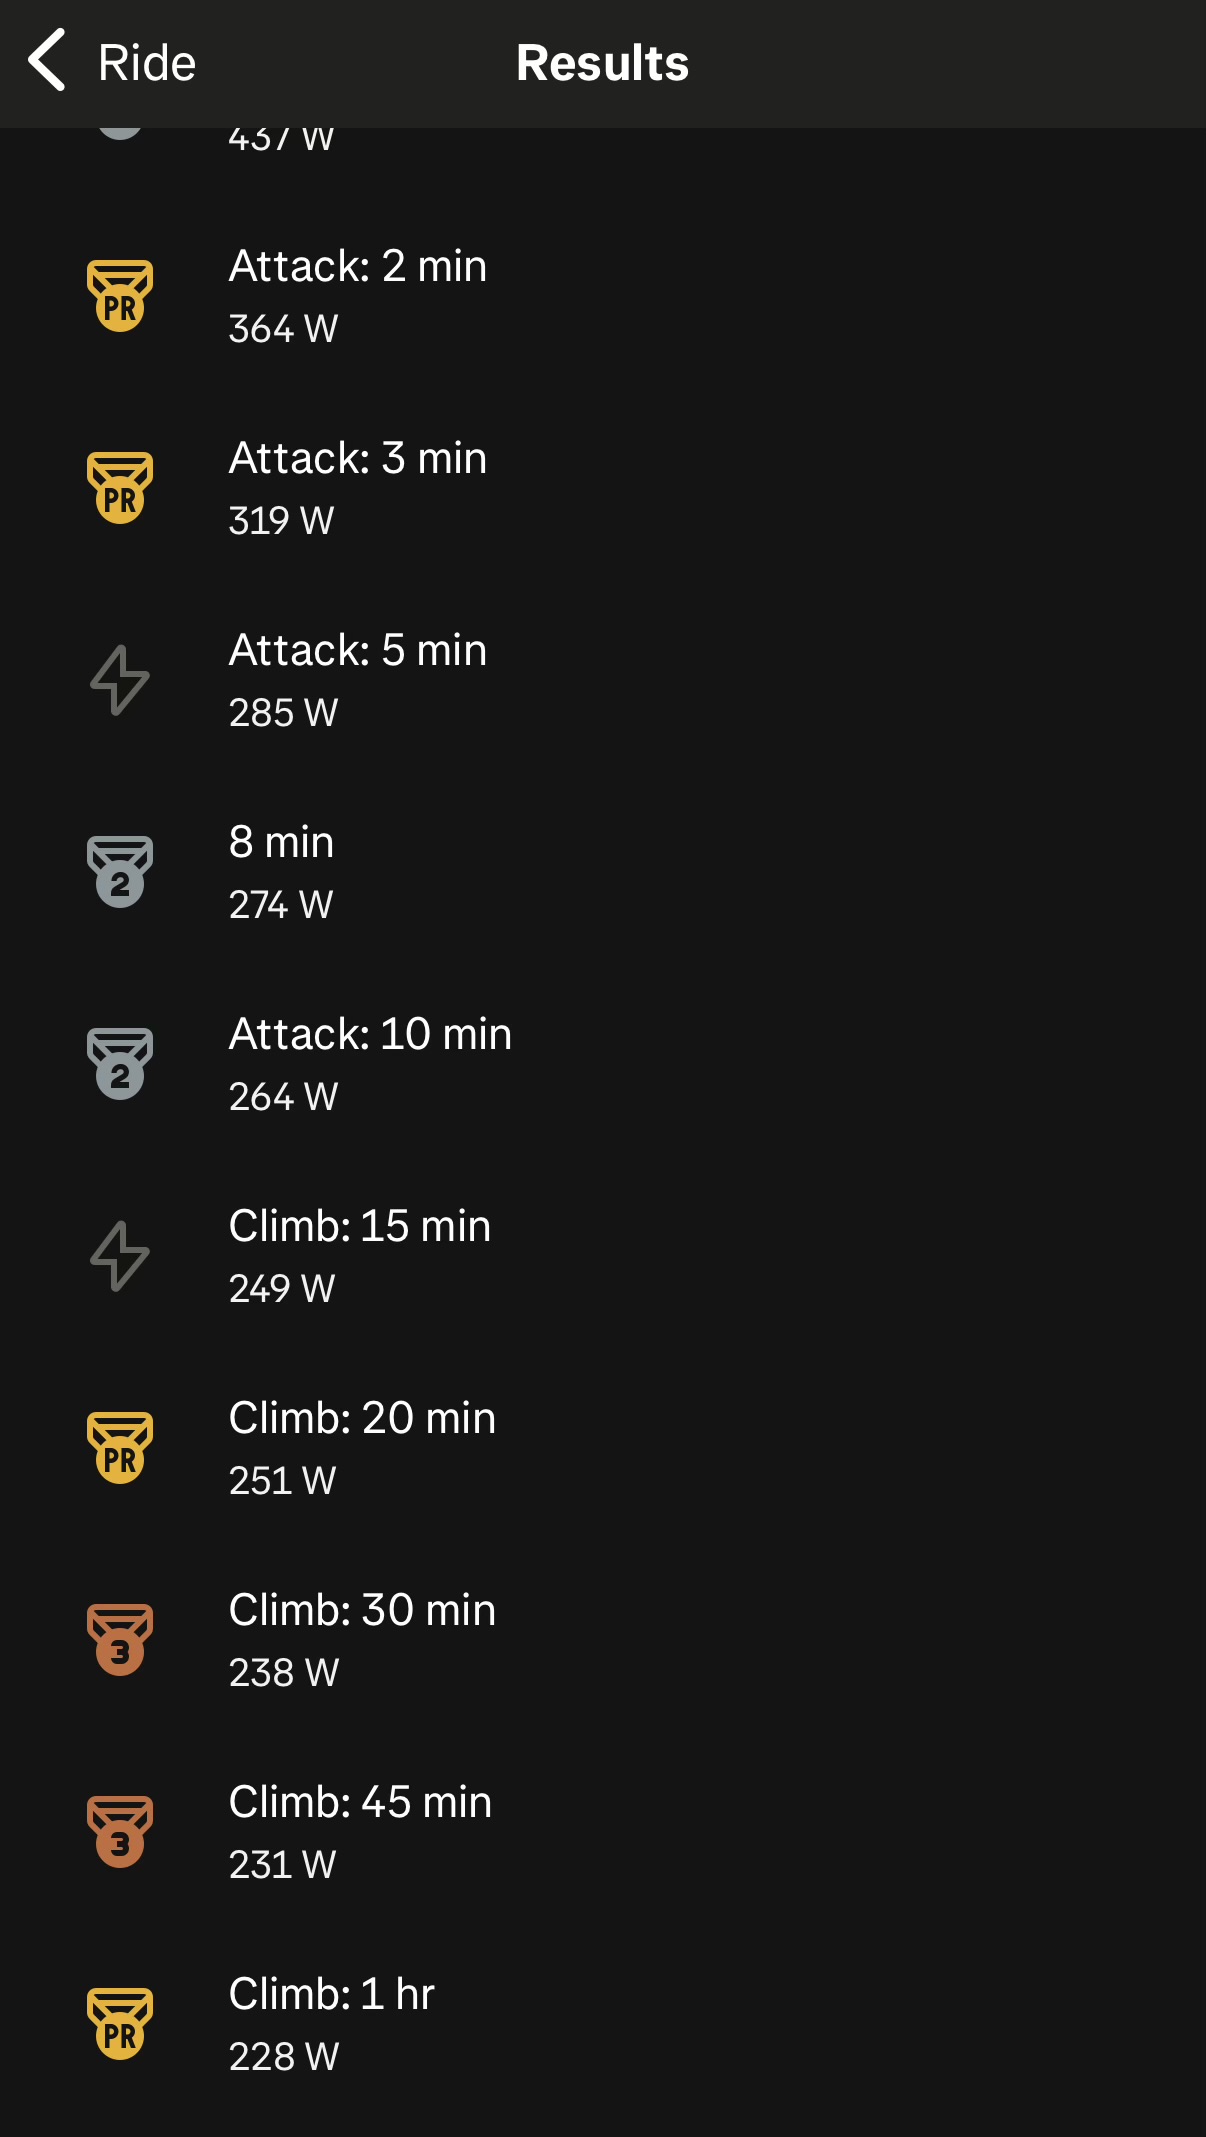This screenshot has width=1206, height=2137.
Task: Tap the lightning bolt icon for Attack: 5 min
Action: click(x=120, y=680)
